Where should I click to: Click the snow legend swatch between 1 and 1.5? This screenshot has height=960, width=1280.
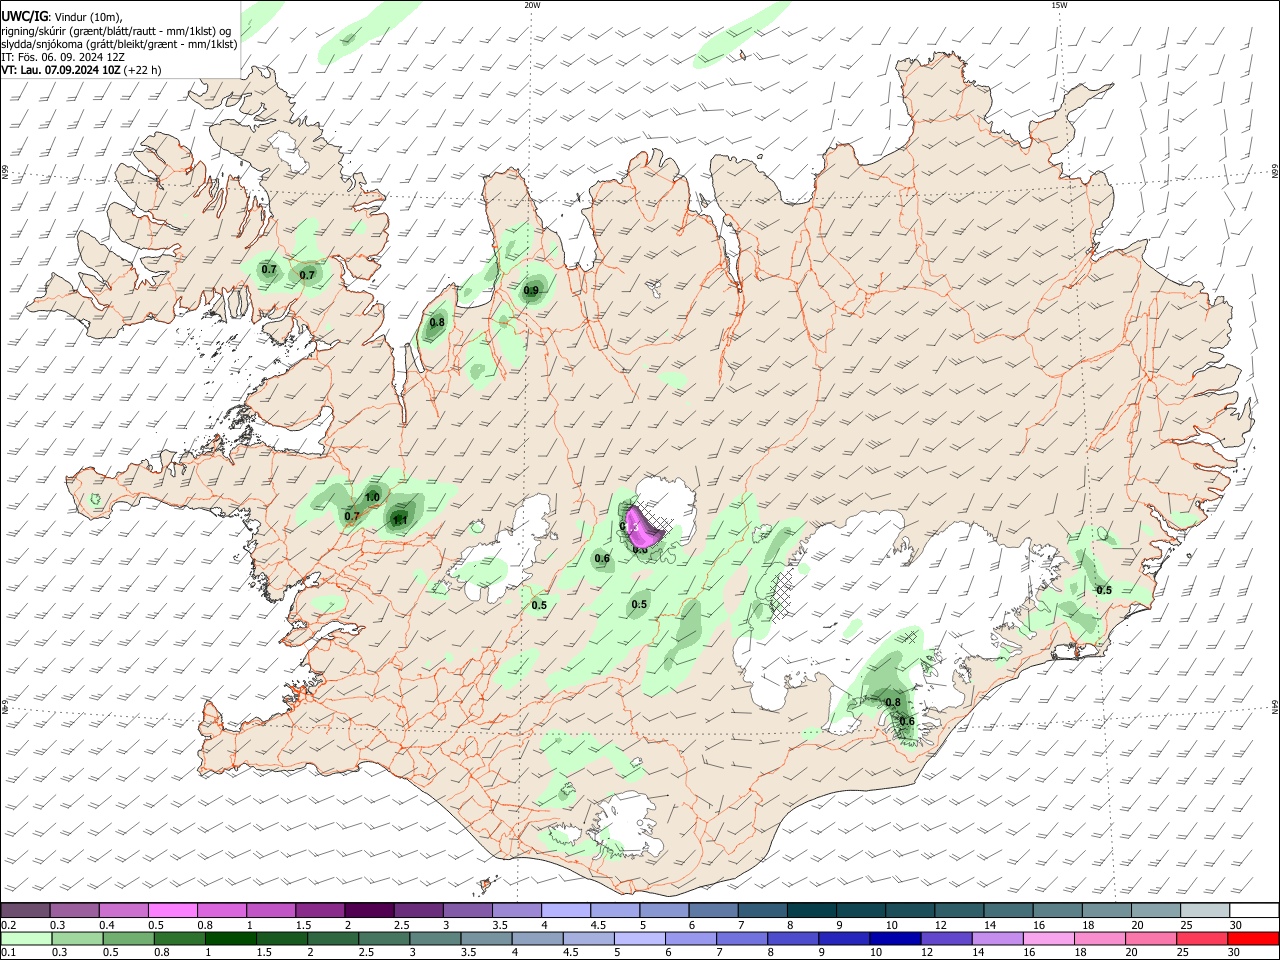tap(271, 910)
